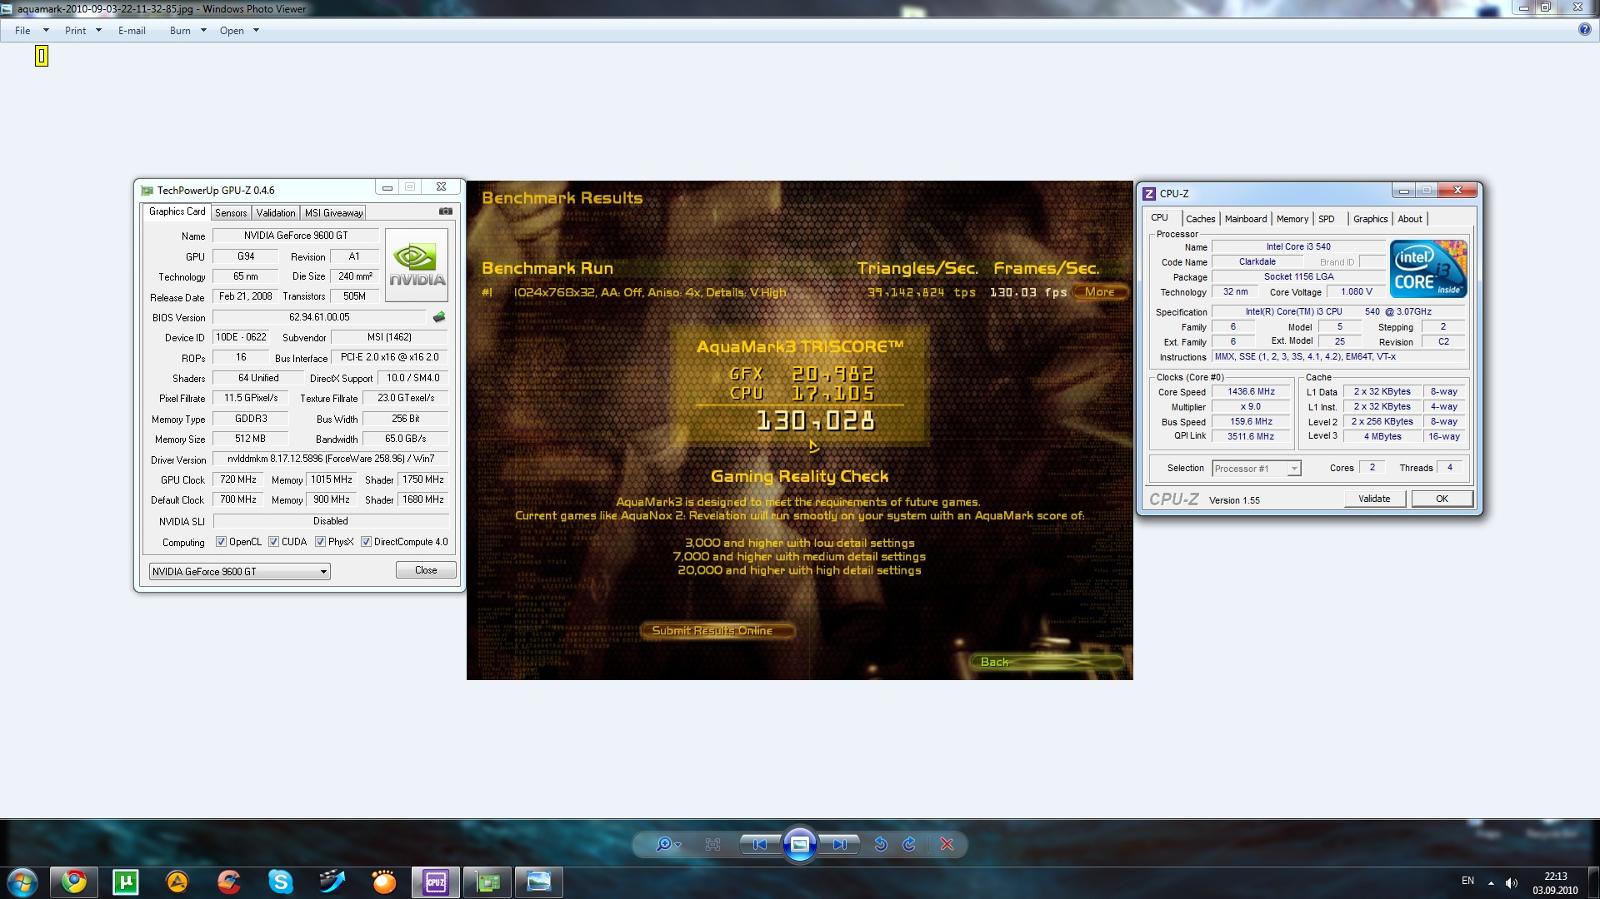This screenshot has width=1600, height=899.
Task: Open Photo Viewer help question mark icon
Action: coord(1584,30)
